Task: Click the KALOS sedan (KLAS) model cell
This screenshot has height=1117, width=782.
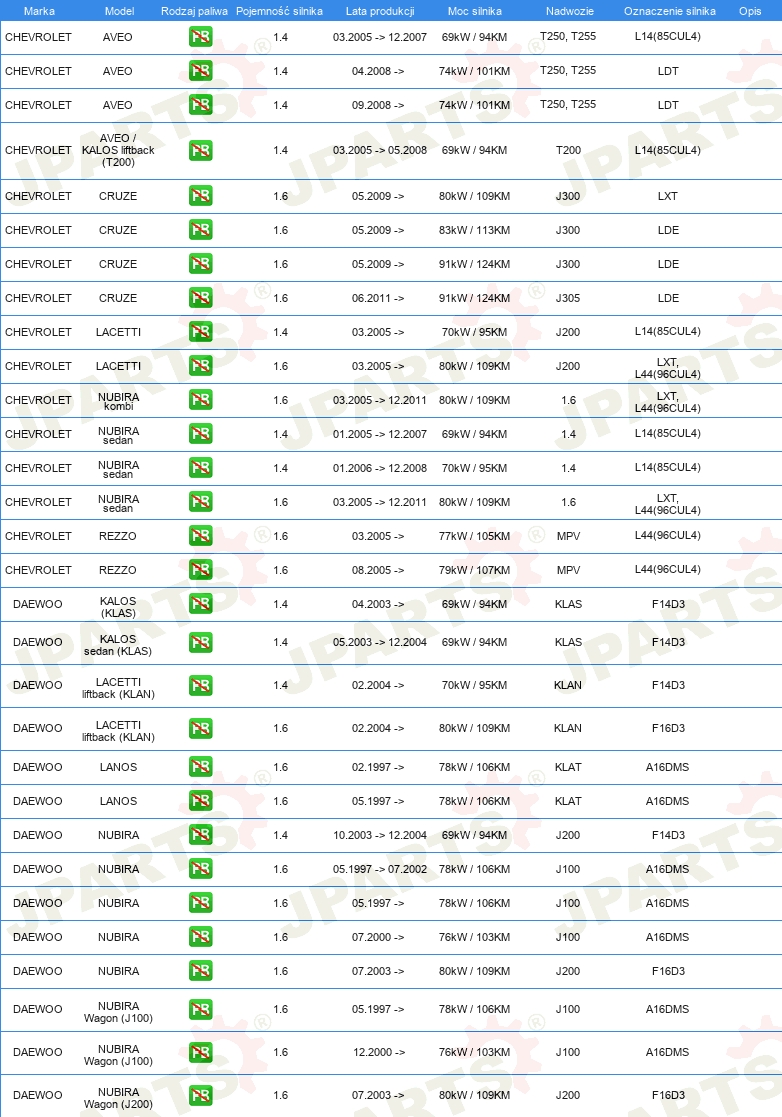Action: point(118,645)
